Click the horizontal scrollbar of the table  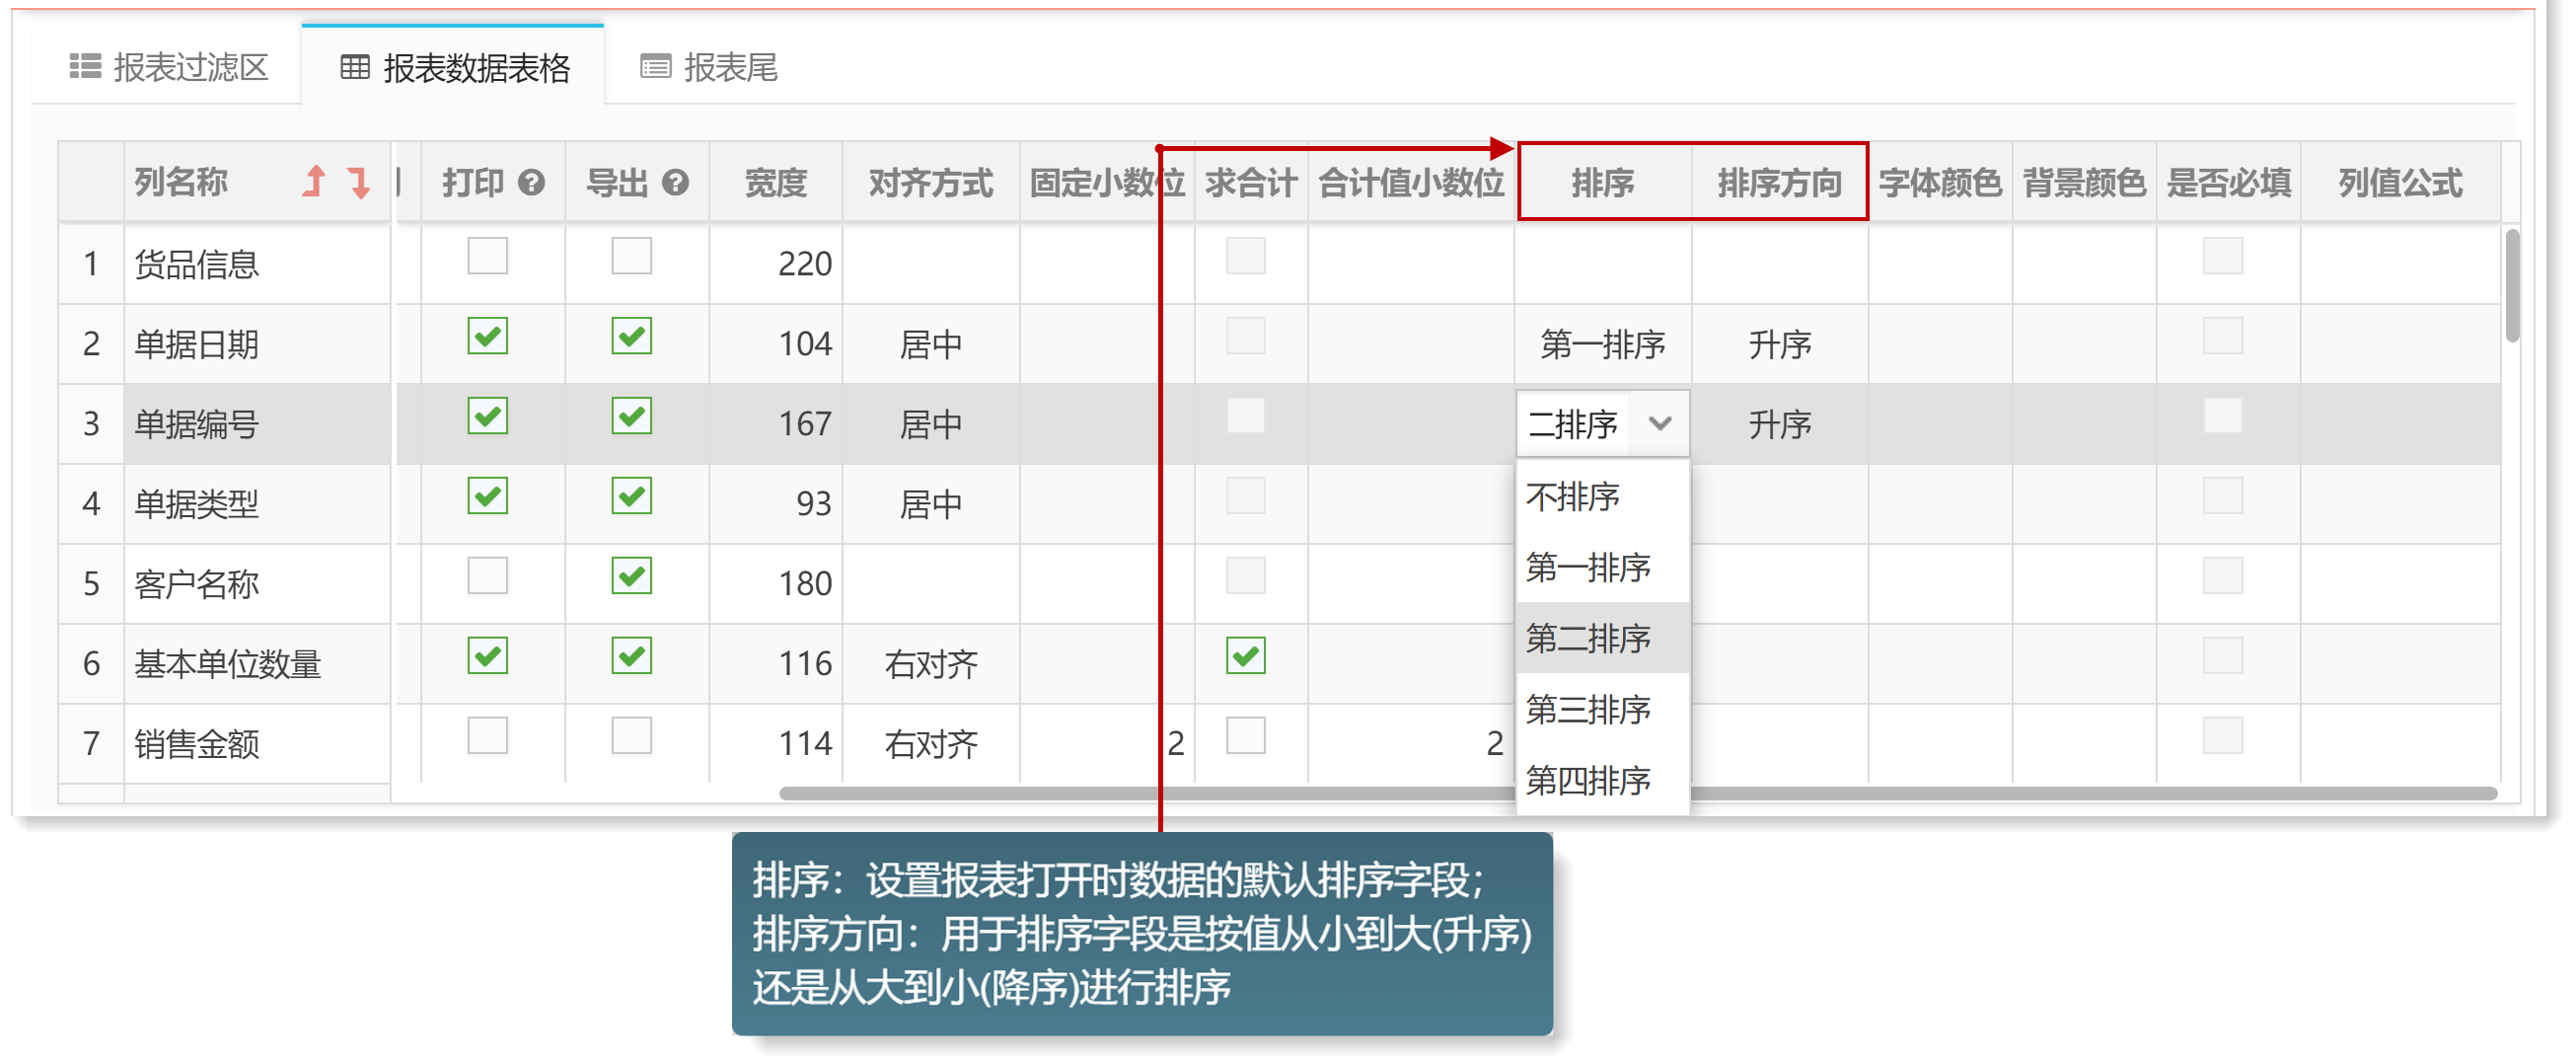coord(1638,793)
